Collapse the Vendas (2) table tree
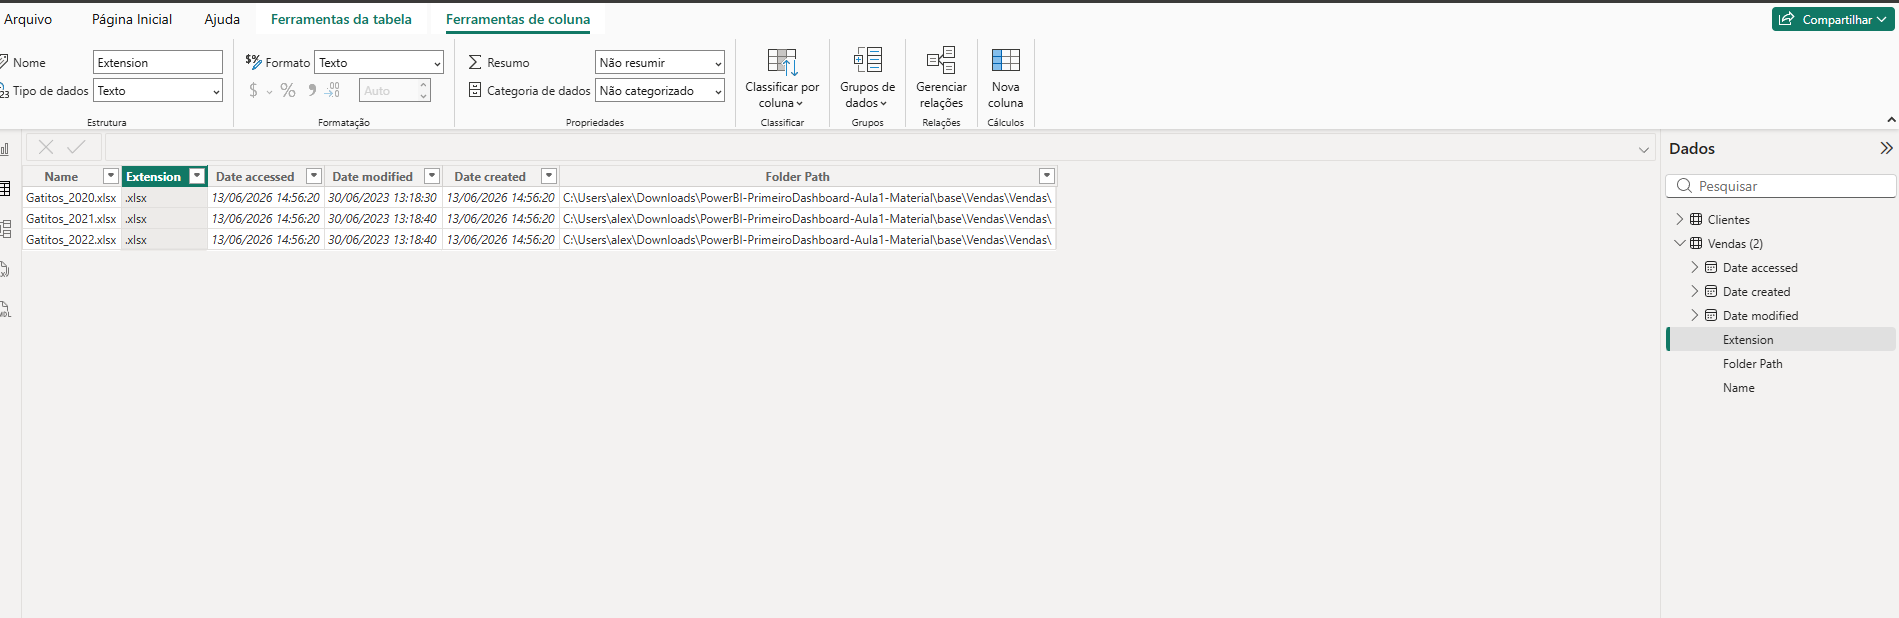Image resolution: width=1899 pixels, height=618 pixels. click(x=1679, y=243)
